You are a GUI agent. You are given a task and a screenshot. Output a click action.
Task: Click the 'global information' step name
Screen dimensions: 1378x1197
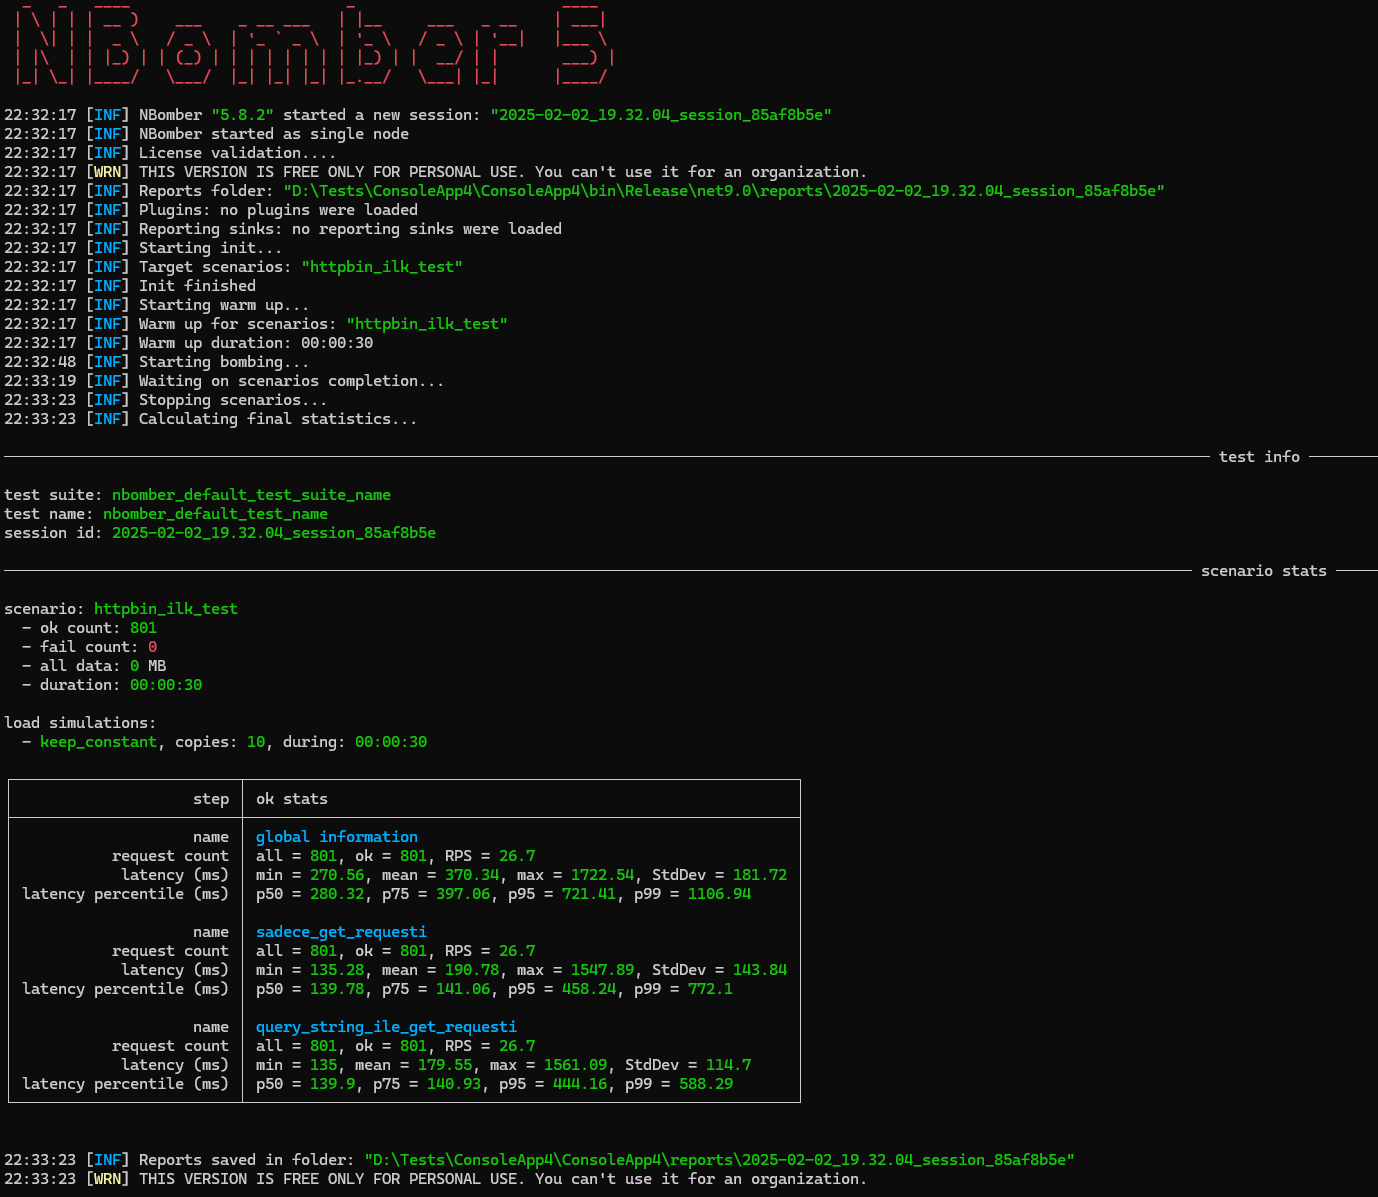click(337, 837)
